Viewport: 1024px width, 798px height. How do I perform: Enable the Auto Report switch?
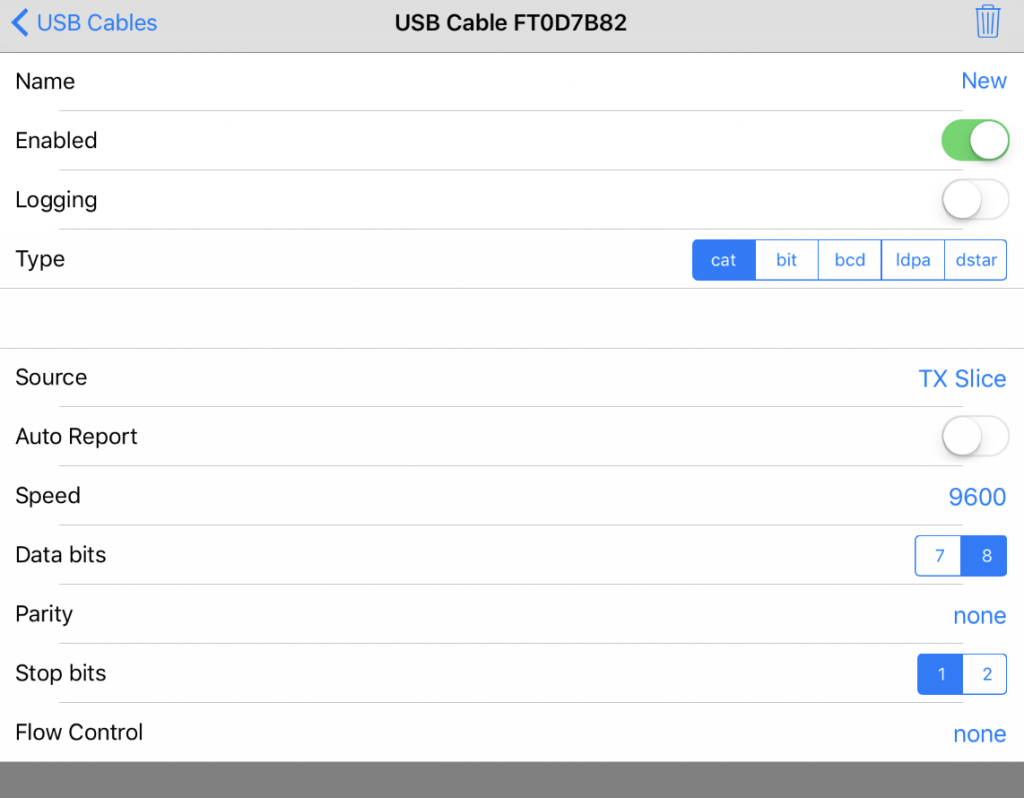pyautogui.click(x=975, y=436)
